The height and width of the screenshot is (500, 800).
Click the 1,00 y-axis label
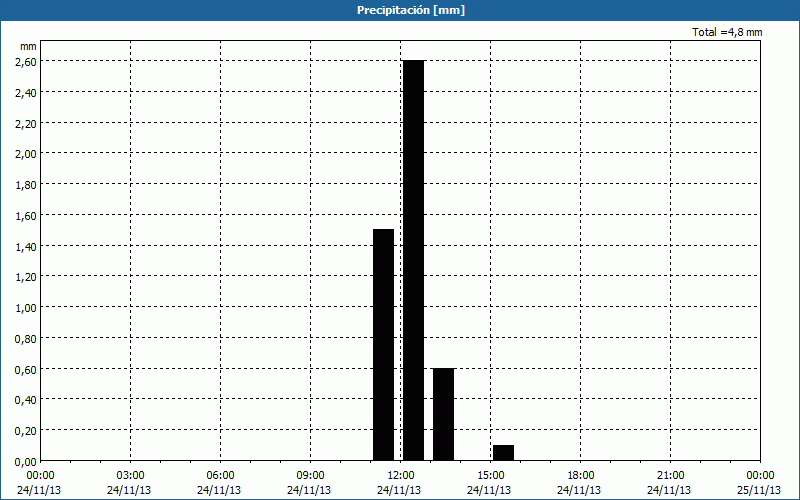(x=27, y=308)
